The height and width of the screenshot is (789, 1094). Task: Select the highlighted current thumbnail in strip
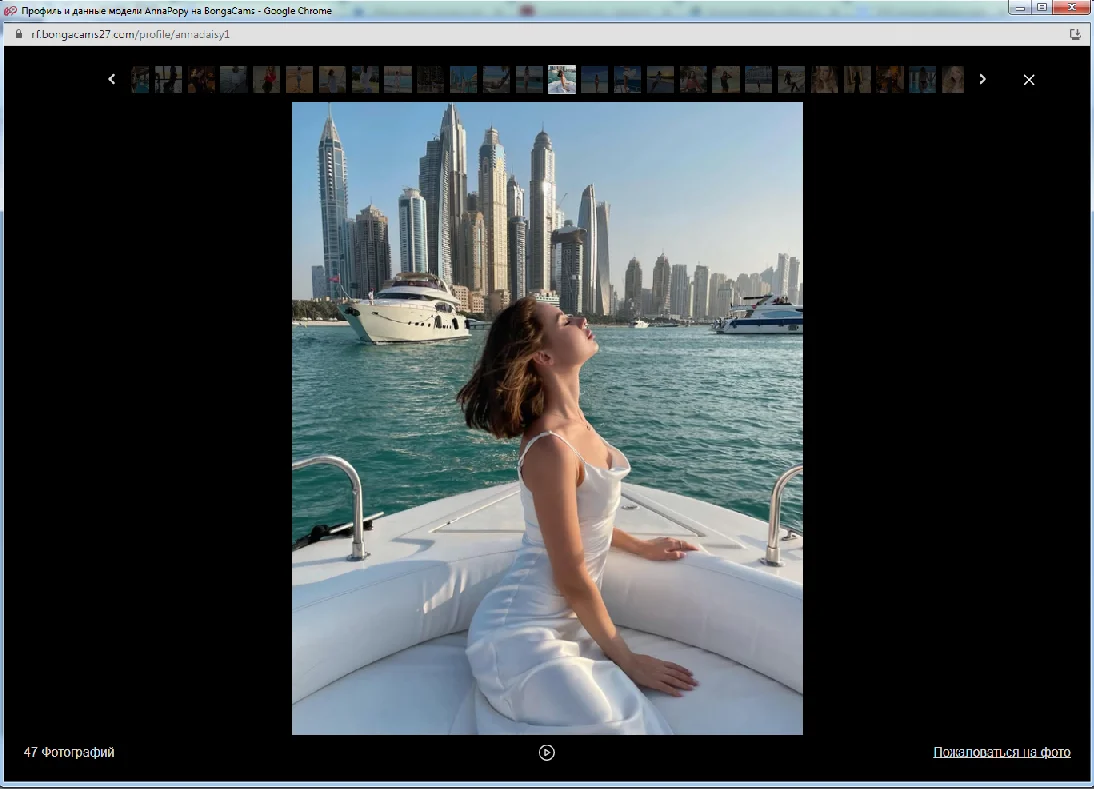(x=562, y=80)
